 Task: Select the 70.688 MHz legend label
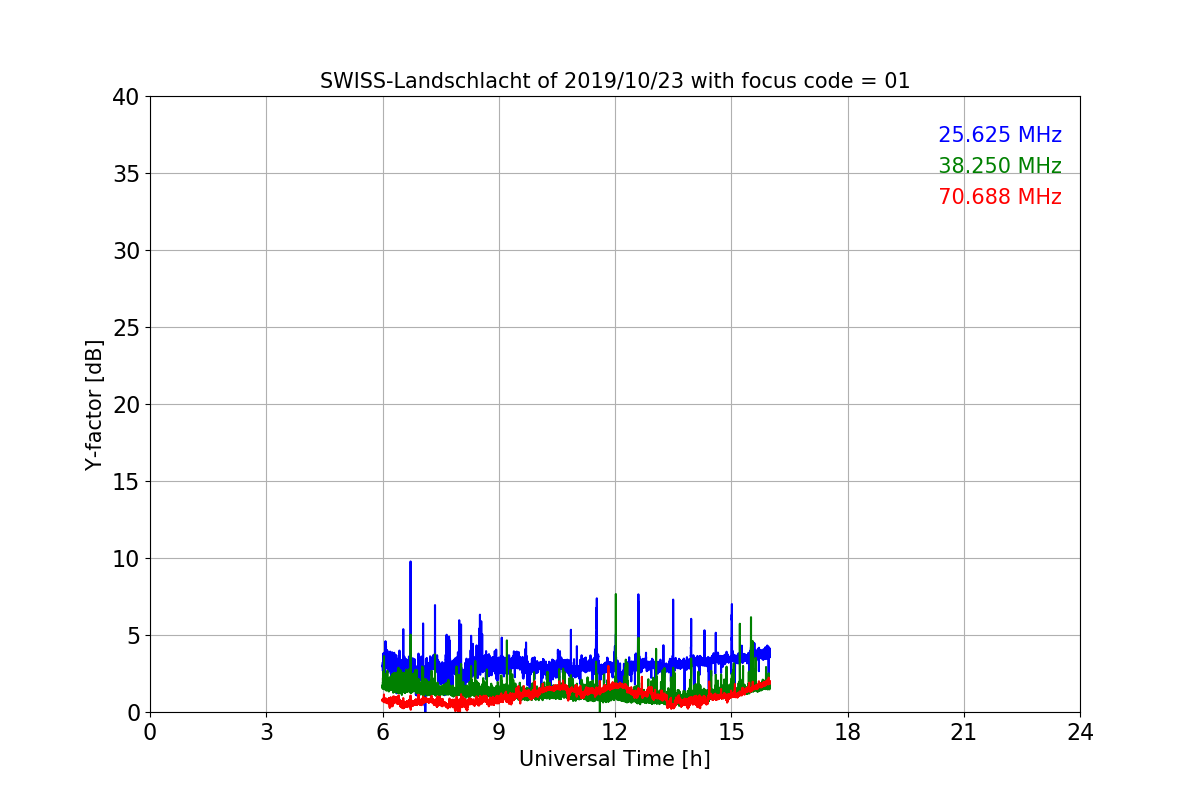coord(1000,197)
